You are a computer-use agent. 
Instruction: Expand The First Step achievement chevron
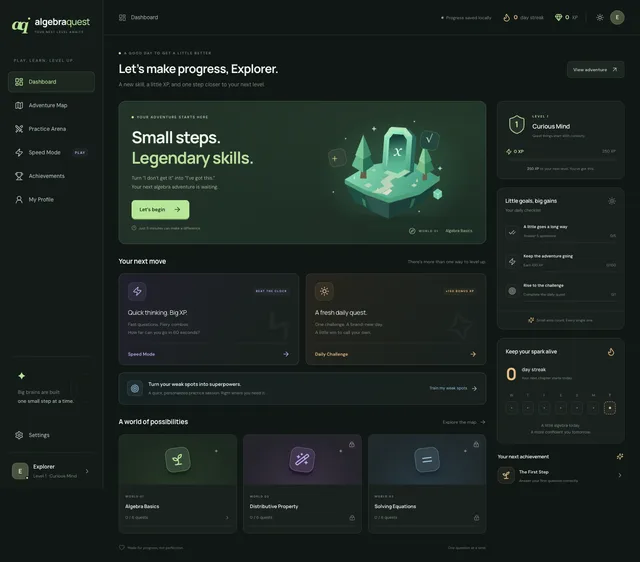pyautogui.click(x=620, y=475)
